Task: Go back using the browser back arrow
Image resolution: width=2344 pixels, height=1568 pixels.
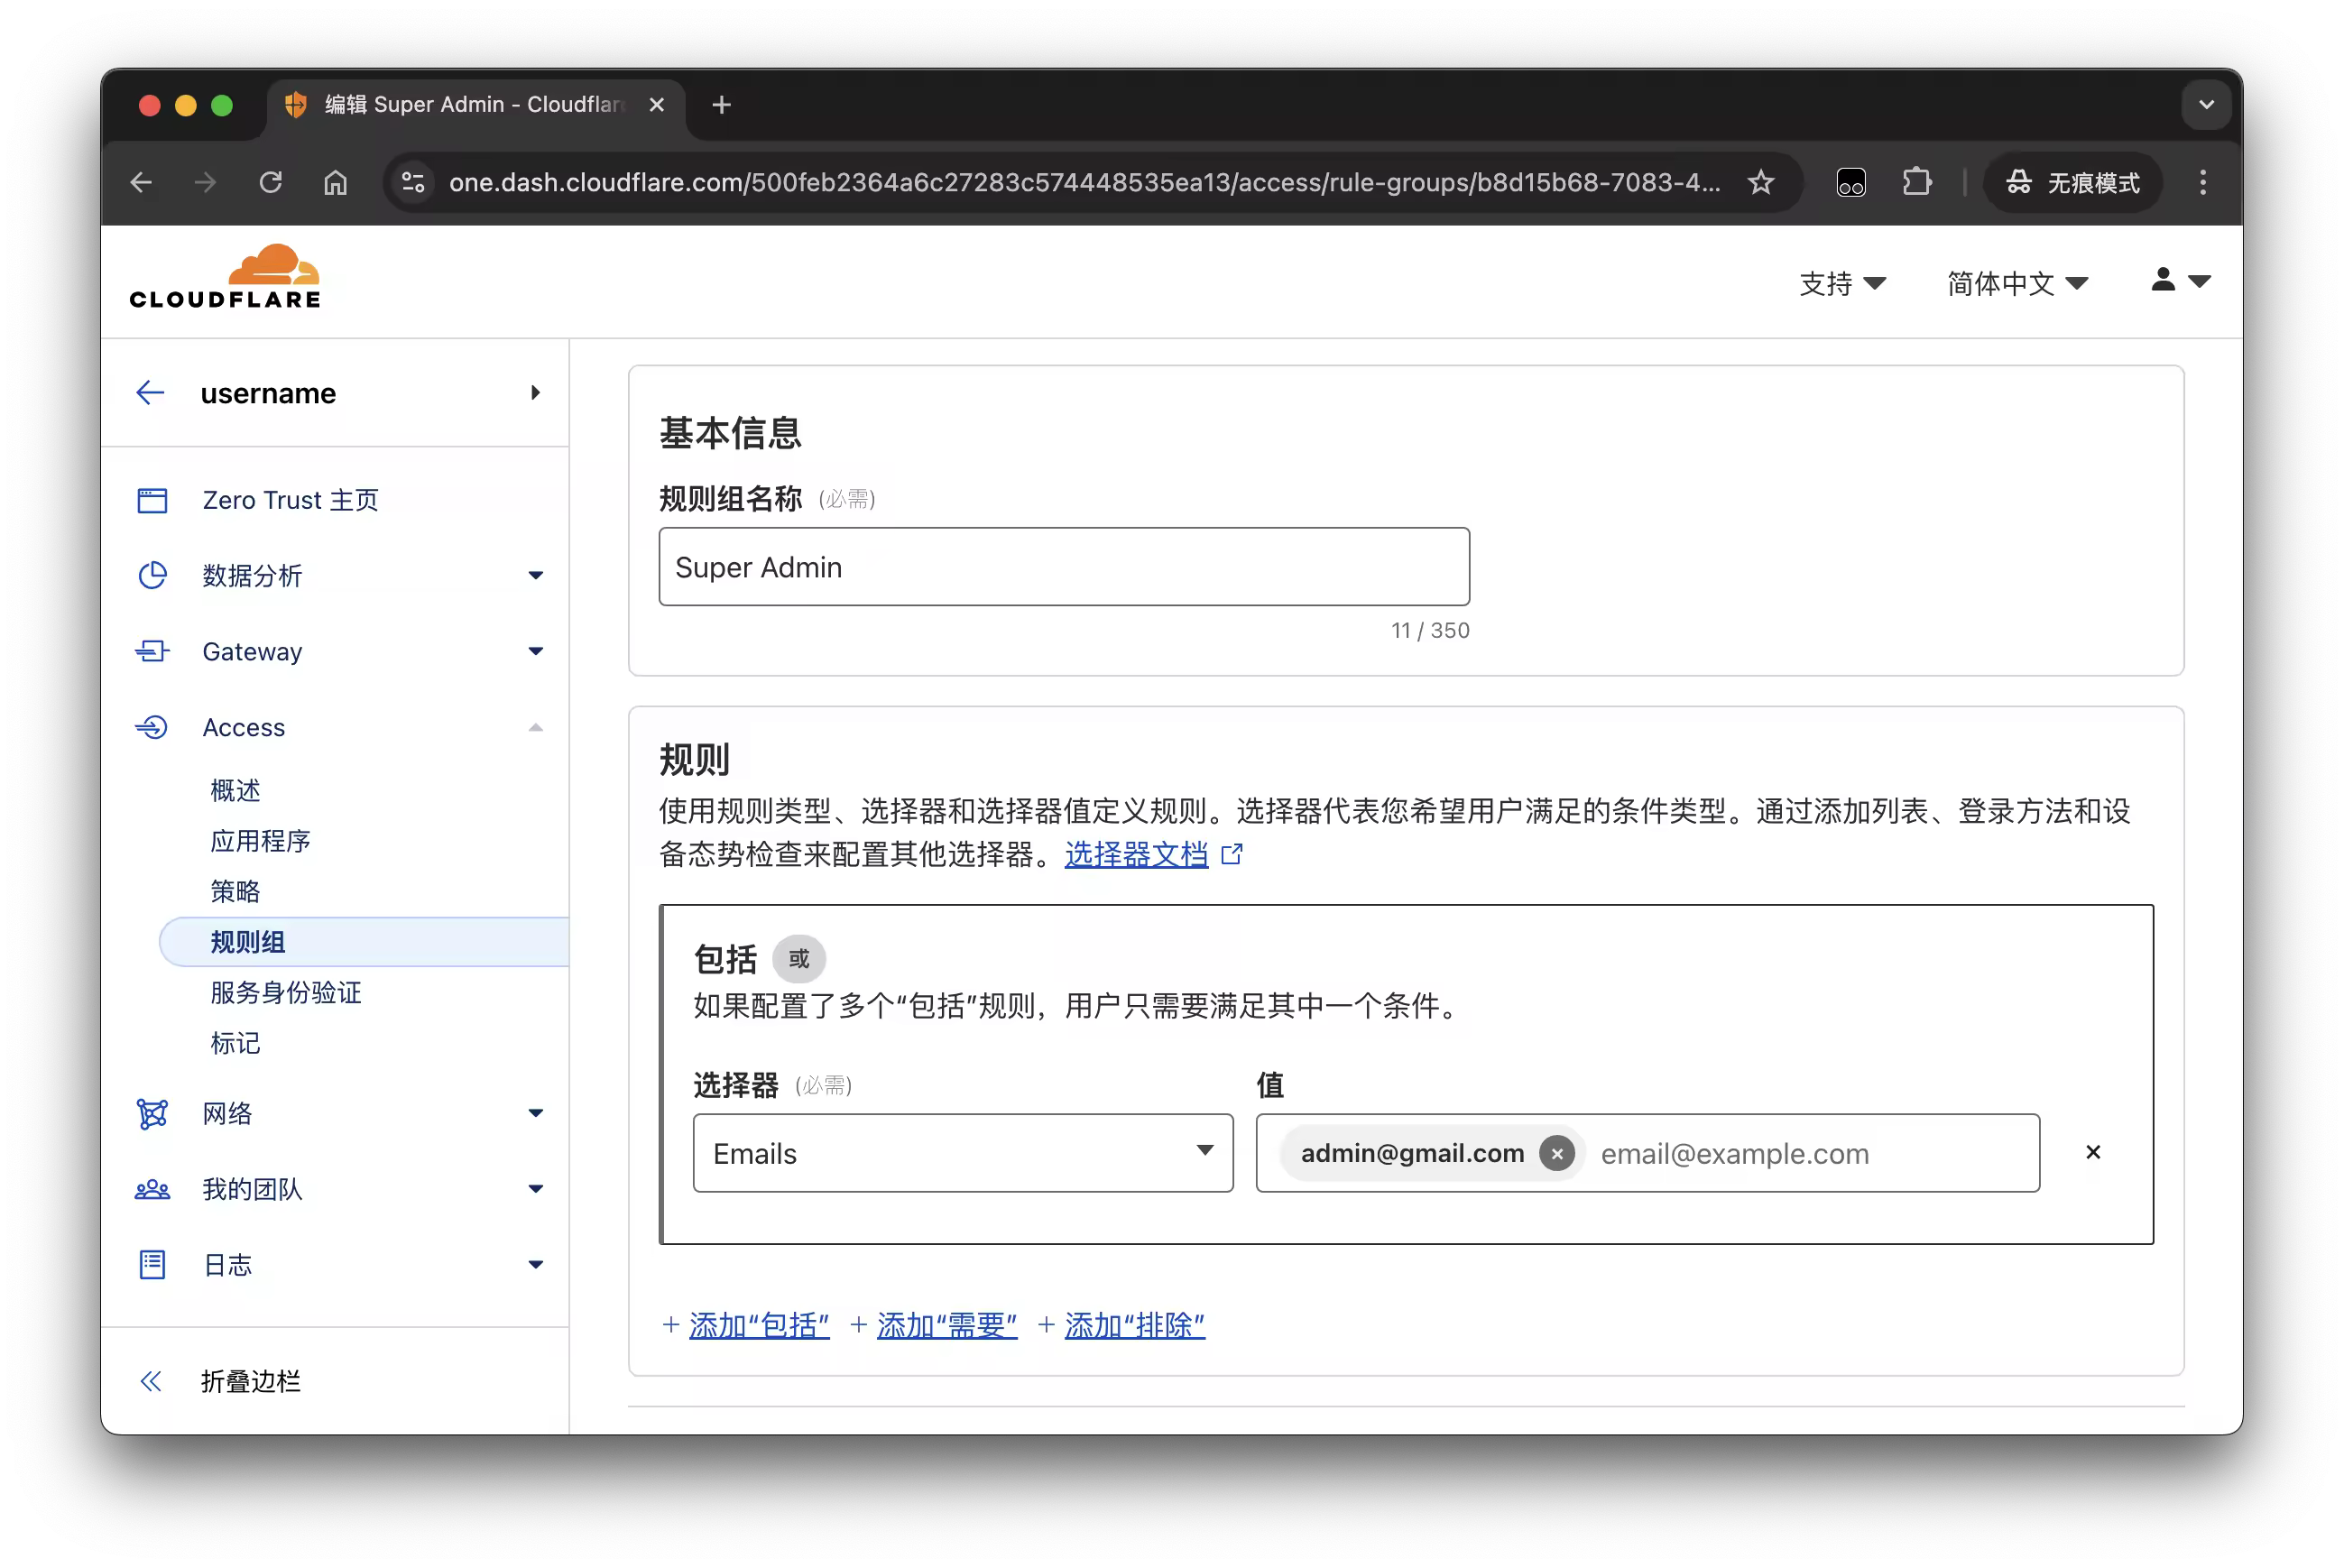Action: pos(142,182)
